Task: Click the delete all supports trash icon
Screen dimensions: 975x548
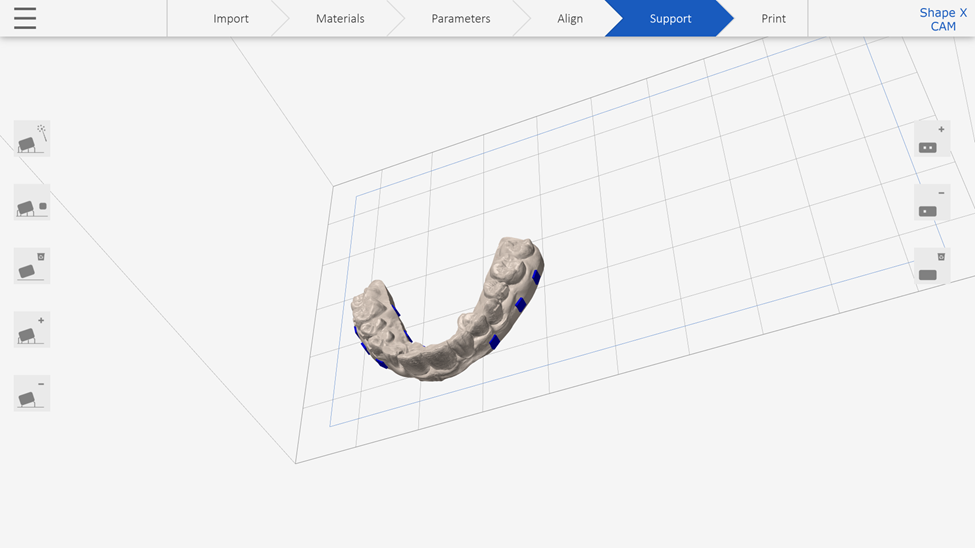Action: 32,266
